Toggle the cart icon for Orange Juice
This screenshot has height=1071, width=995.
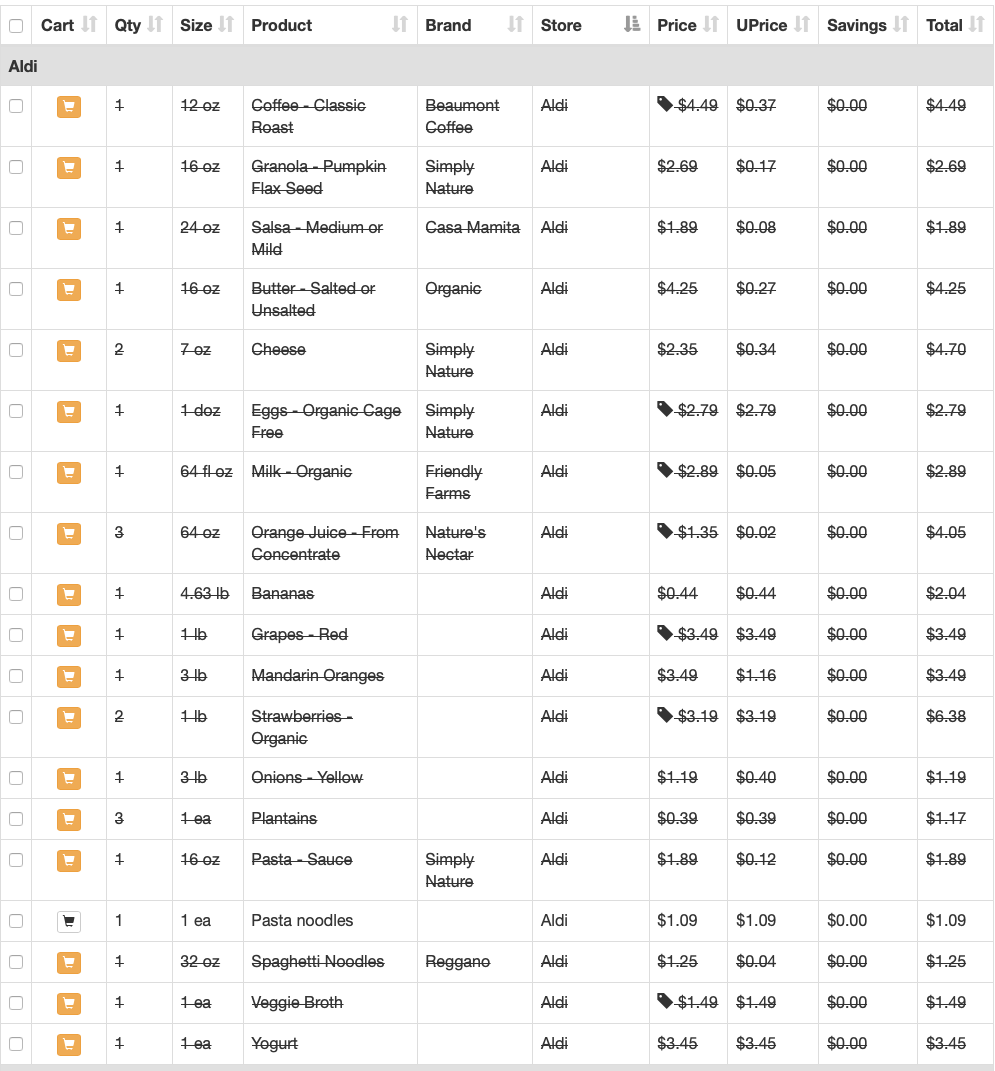point(69,533)
